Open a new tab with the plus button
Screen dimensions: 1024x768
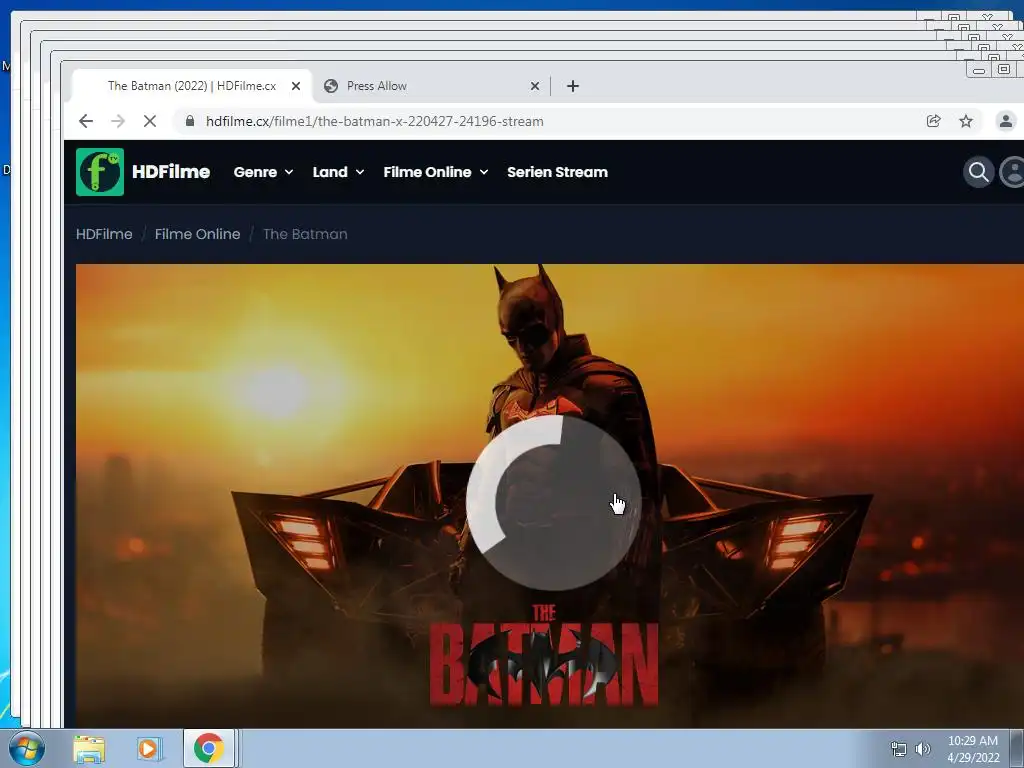point(573,86)
